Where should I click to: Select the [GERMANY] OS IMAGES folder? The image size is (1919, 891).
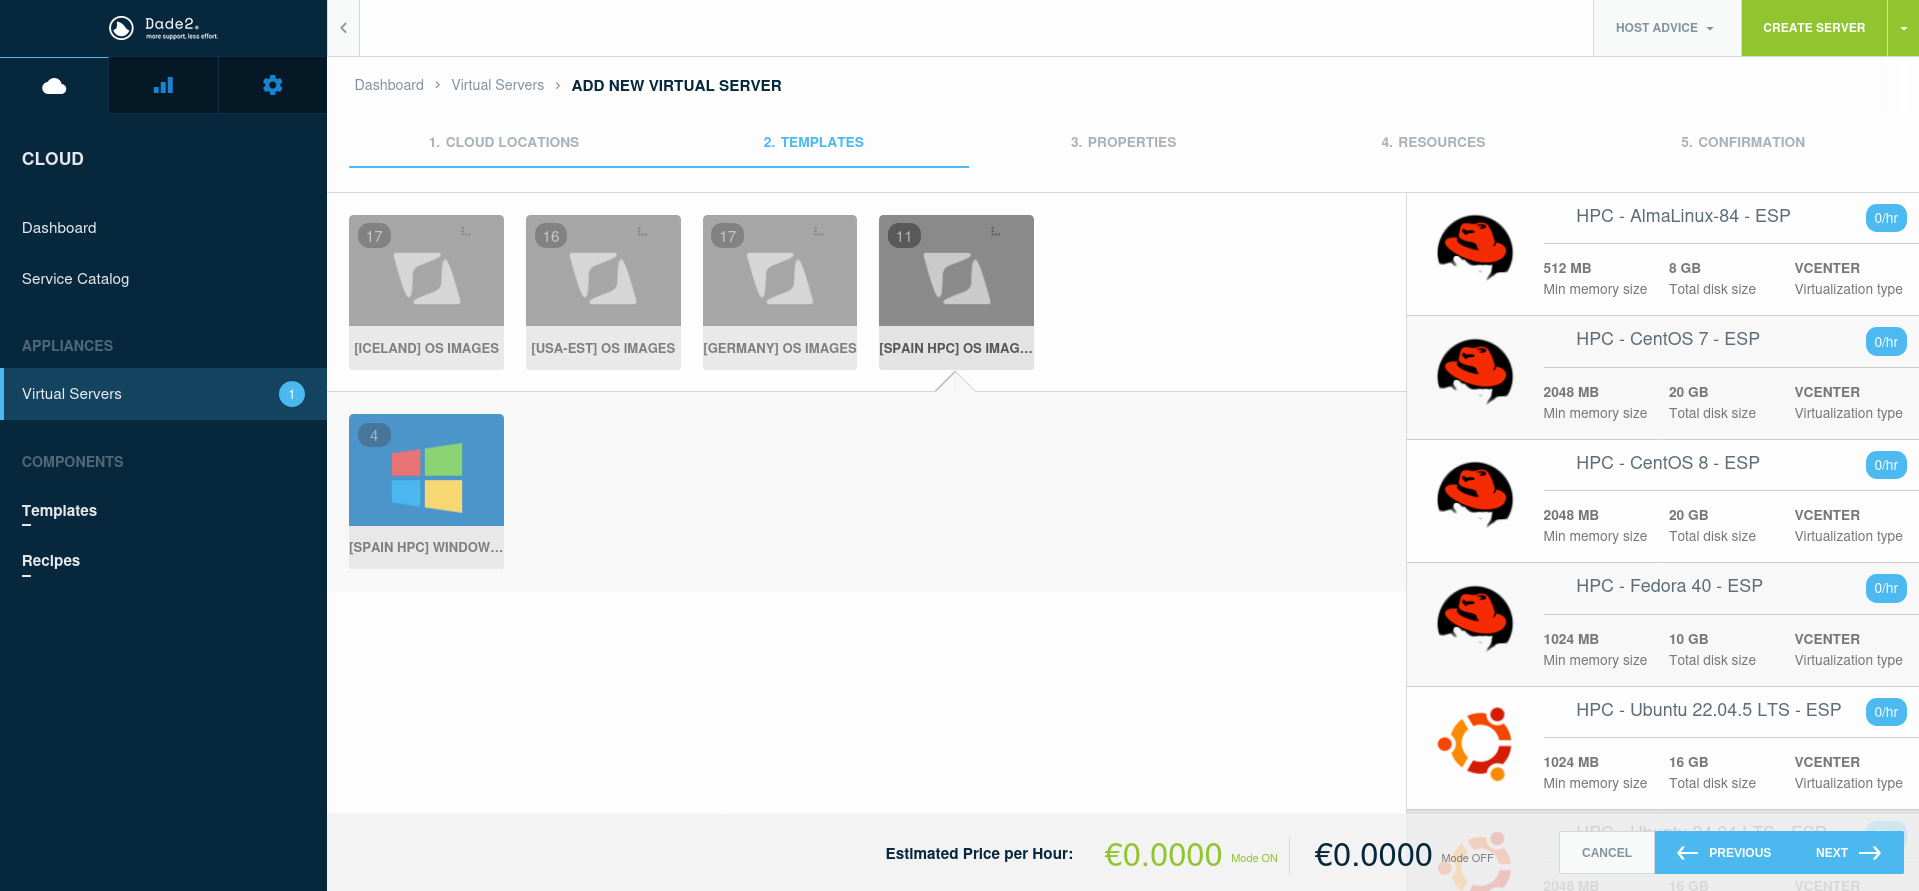(x=780, y=292)
